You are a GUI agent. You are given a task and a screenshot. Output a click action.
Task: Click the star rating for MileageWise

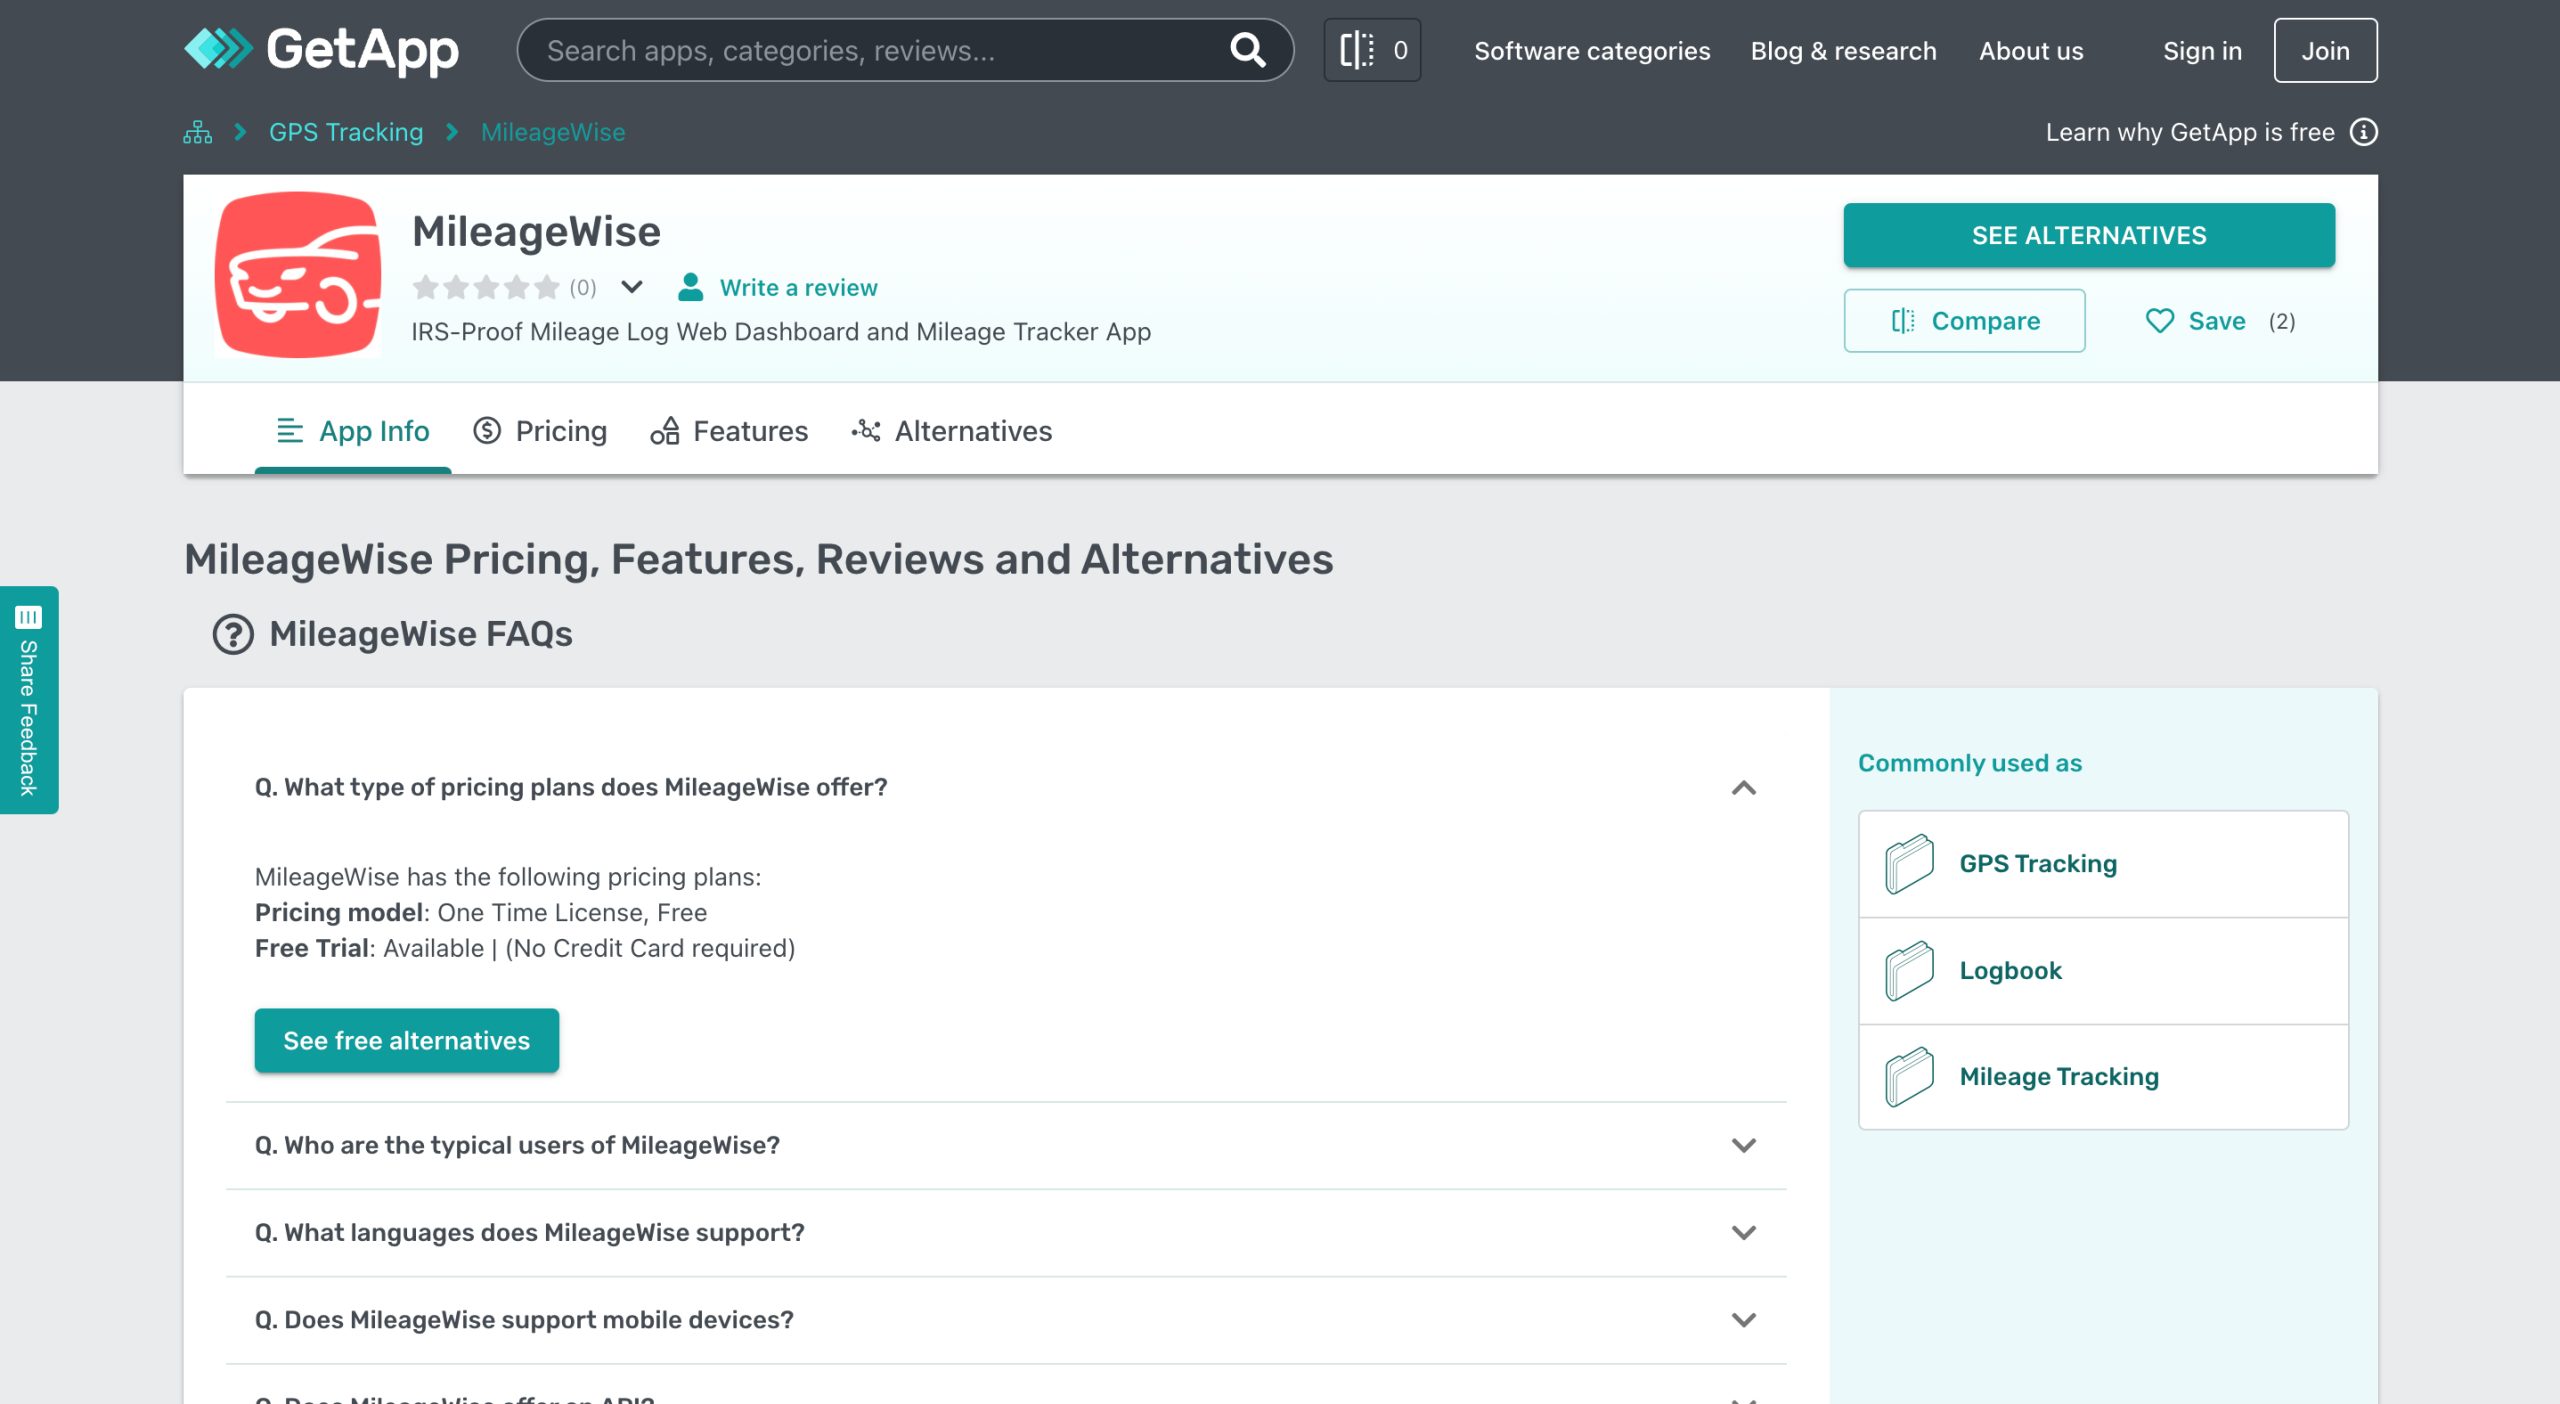486,288
